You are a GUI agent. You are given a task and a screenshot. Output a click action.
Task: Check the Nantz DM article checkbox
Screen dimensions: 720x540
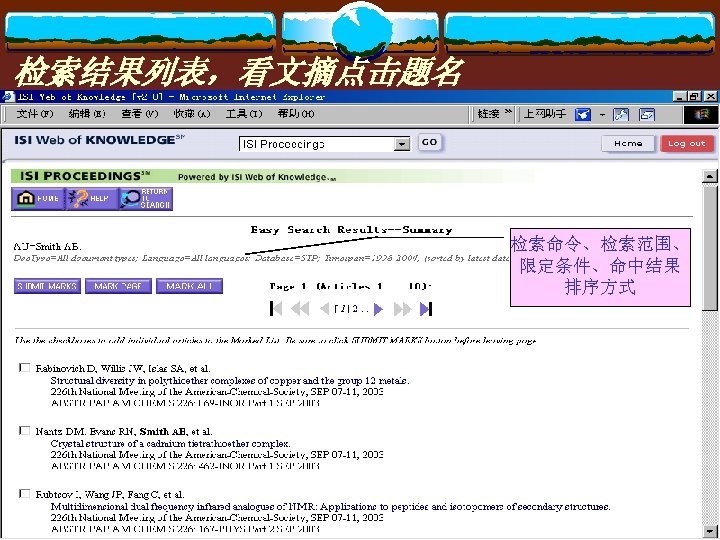pos(24,430)
